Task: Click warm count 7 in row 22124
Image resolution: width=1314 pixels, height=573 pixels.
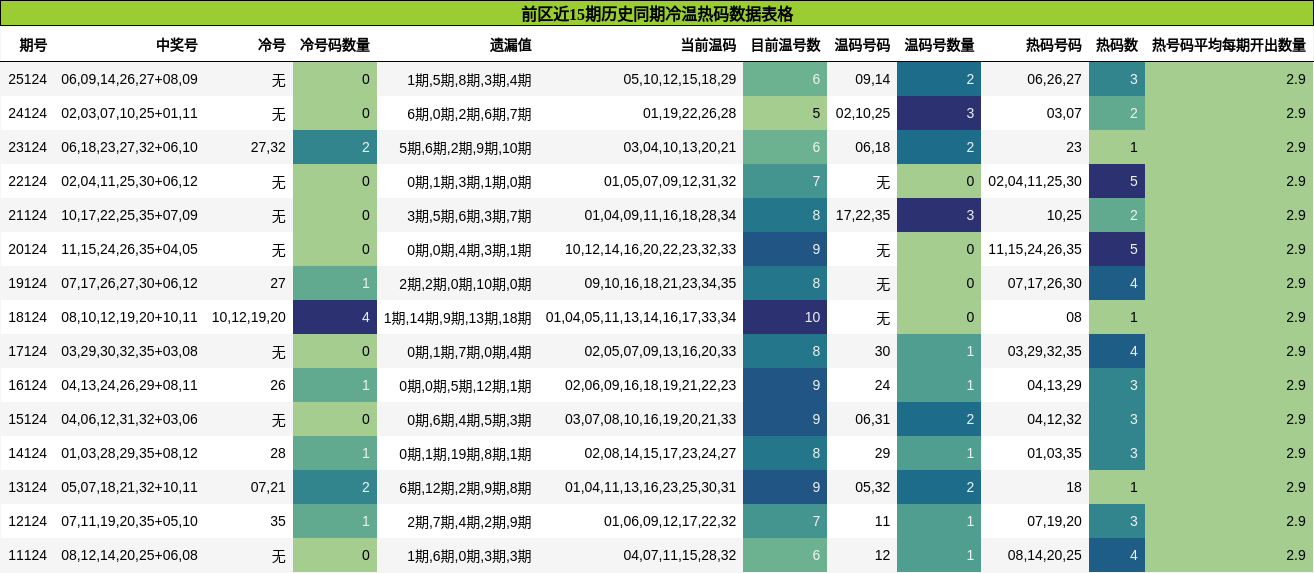Action: 785,181
